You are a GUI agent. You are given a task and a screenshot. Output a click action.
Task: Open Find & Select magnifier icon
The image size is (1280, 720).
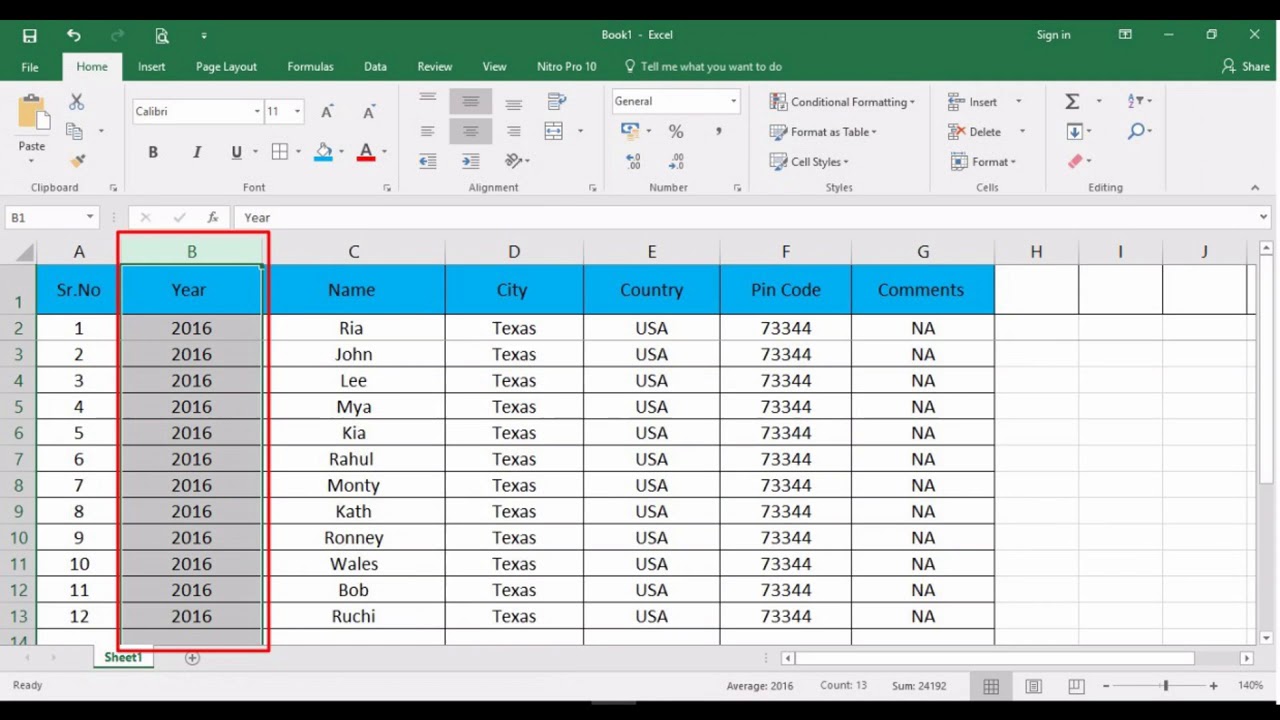[1136, 131]
